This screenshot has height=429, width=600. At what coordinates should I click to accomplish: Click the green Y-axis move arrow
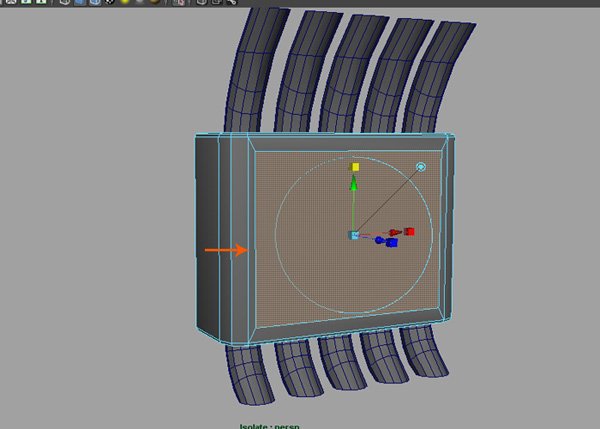click(354, 183)
